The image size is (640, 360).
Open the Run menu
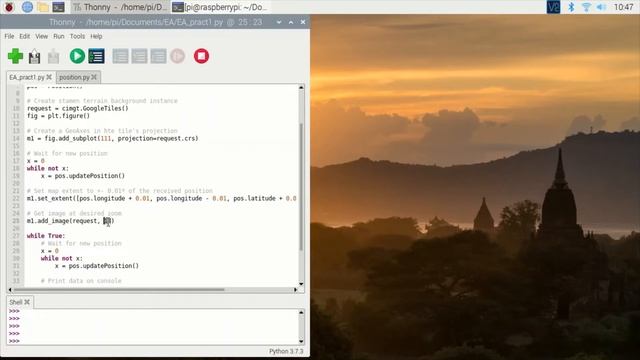coord(59,36)
